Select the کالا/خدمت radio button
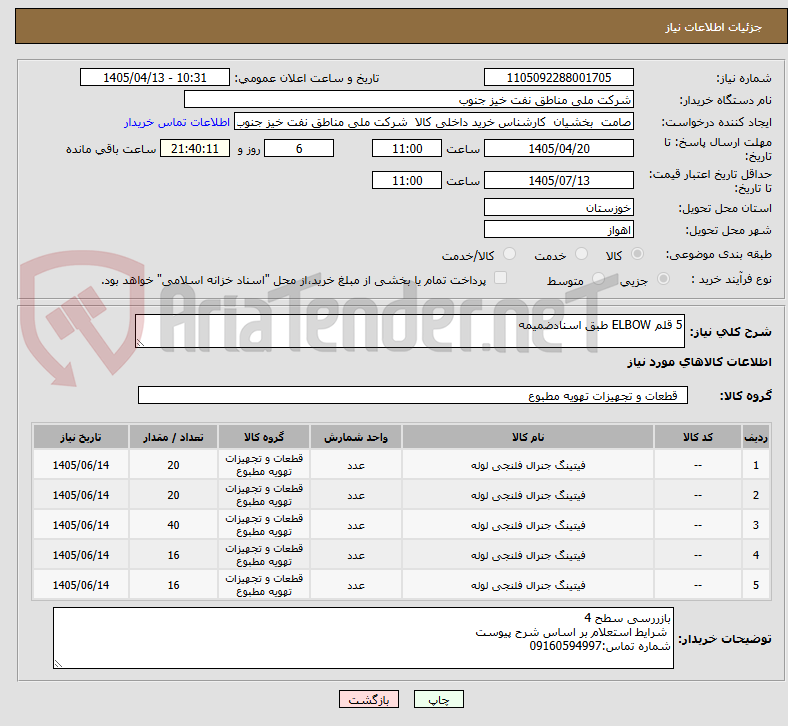Screen dimensions: 788x726 point(510,254)
